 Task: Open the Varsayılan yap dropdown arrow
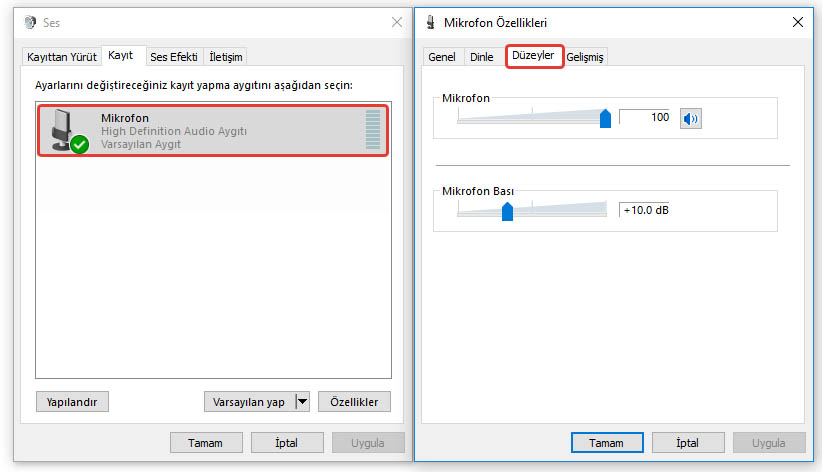[x=302, y=402]
